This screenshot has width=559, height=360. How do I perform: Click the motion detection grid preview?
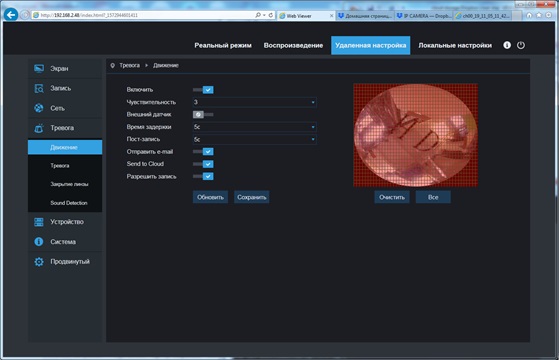tap(416, 135)
